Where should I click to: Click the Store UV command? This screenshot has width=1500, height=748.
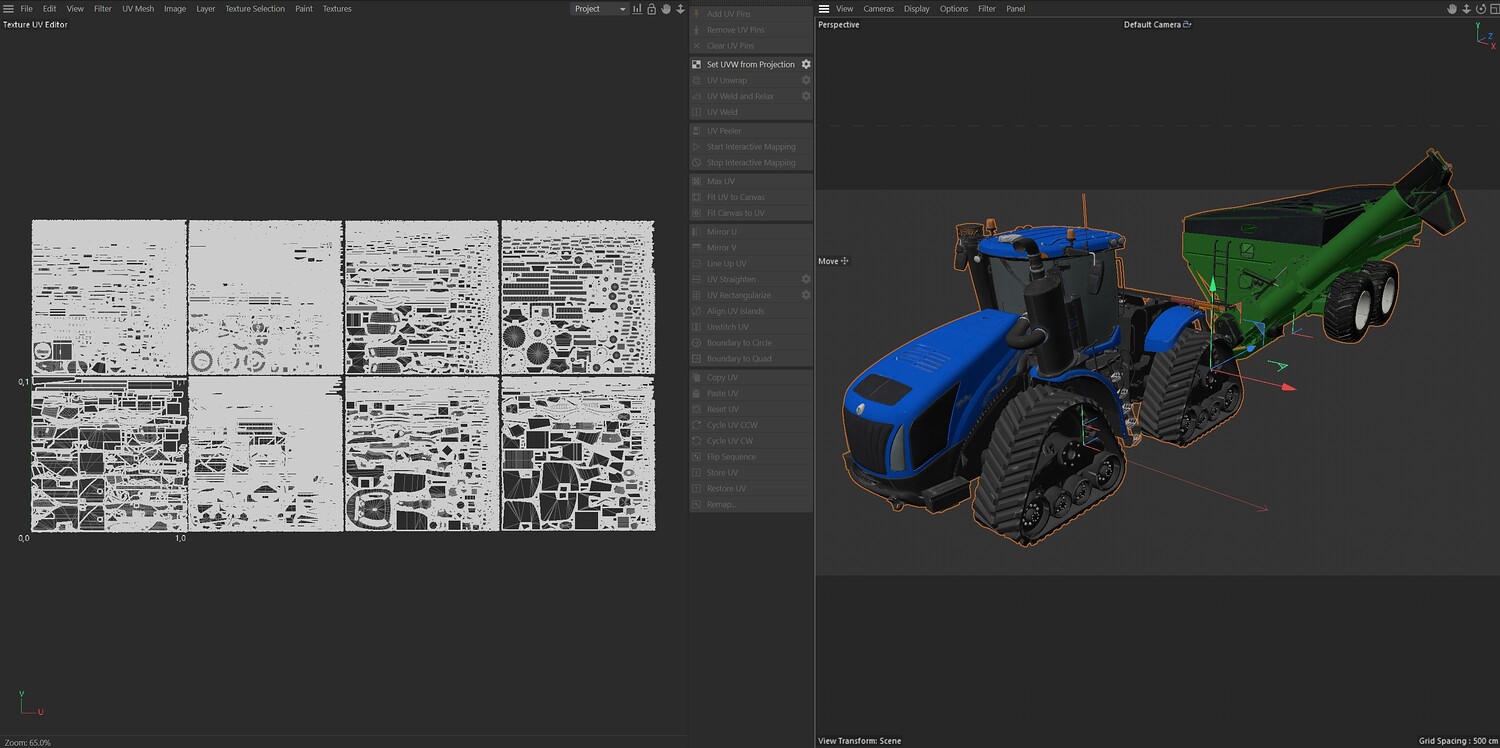click(x=722, y=473)
